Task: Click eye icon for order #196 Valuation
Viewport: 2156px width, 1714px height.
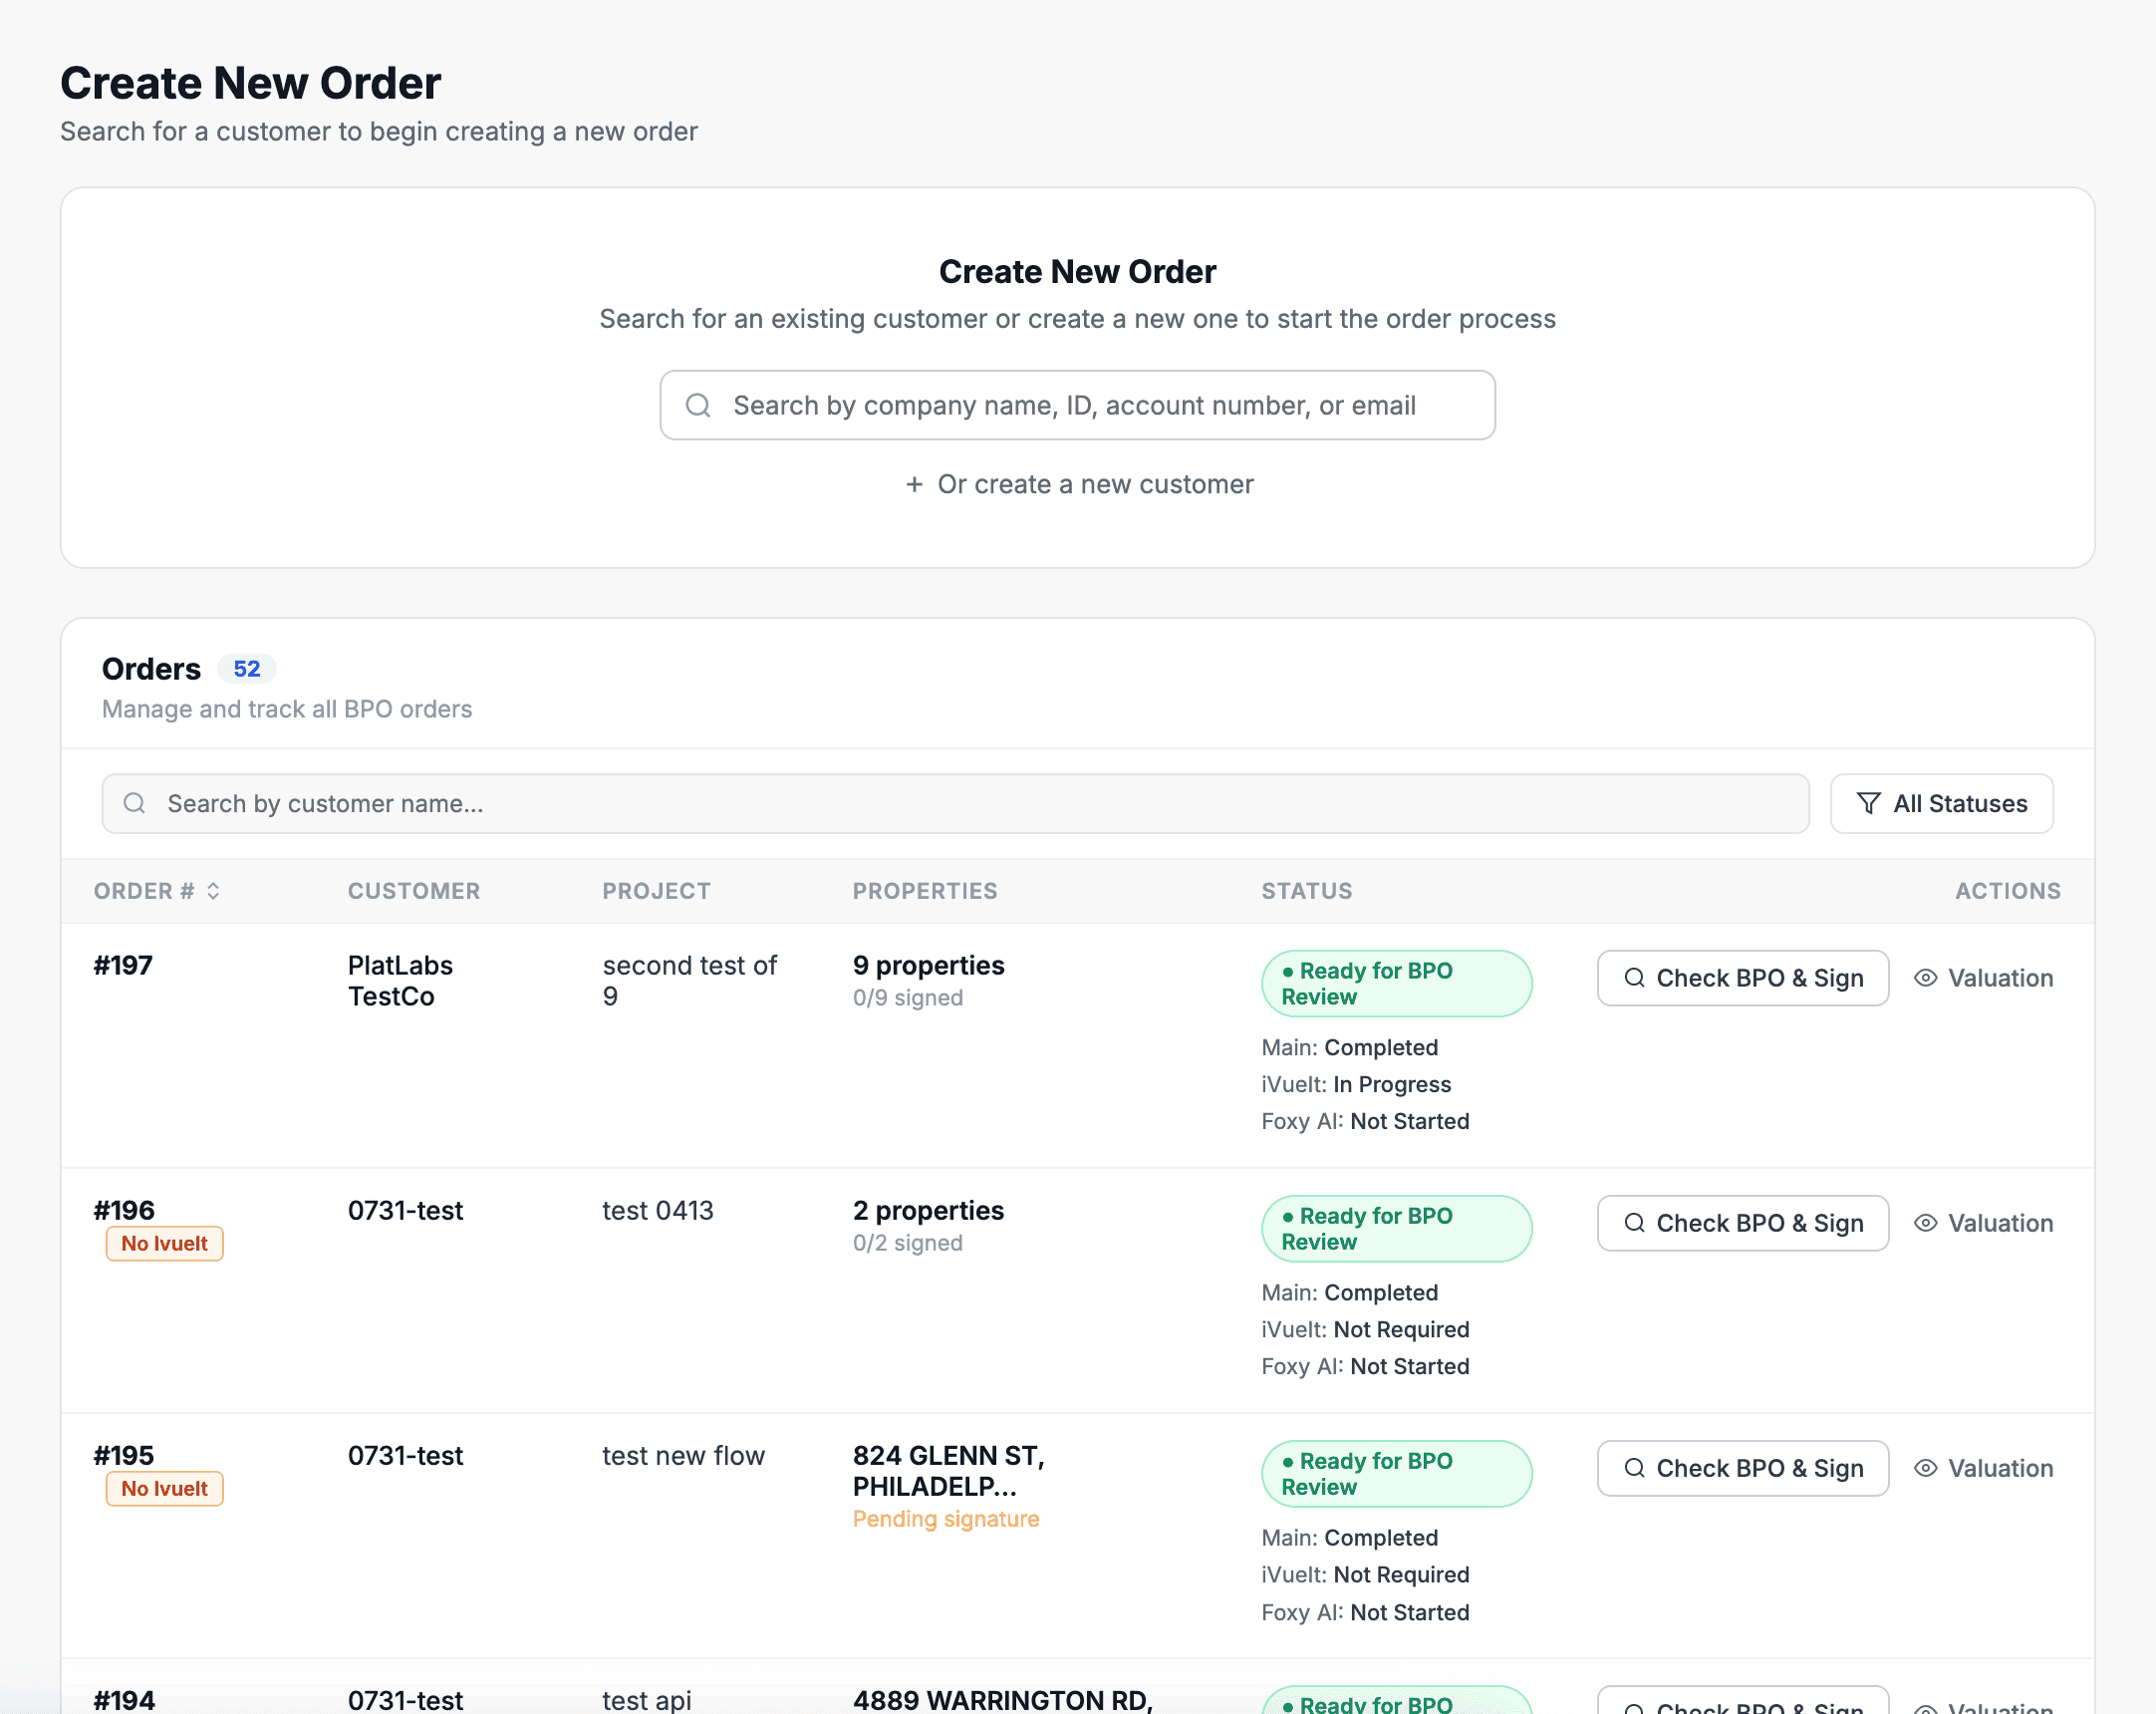Action: (1925, 1223)
